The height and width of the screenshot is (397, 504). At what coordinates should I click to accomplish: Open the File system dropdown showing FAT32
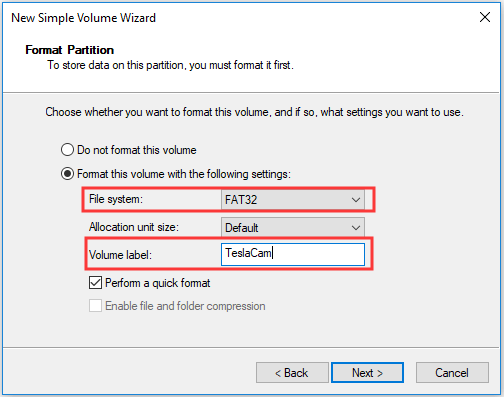click(293, 200)
